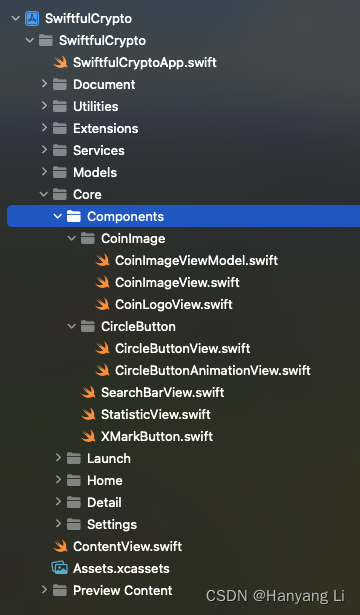
Task: Click the Assets.xcassets catalog icon
Action: click(x=60, y=568)
